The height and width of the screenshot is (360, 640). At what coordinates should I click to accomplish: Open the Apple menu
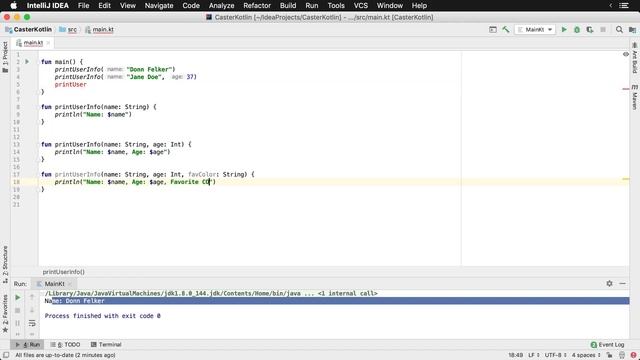click(x=13, y=6)
